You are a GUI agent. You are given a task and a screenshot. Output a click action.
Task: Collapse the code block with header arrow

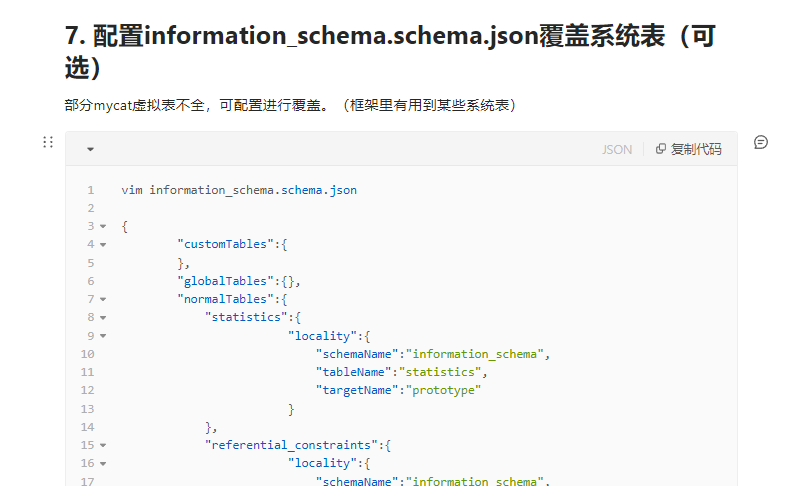(x=91, y=149)
